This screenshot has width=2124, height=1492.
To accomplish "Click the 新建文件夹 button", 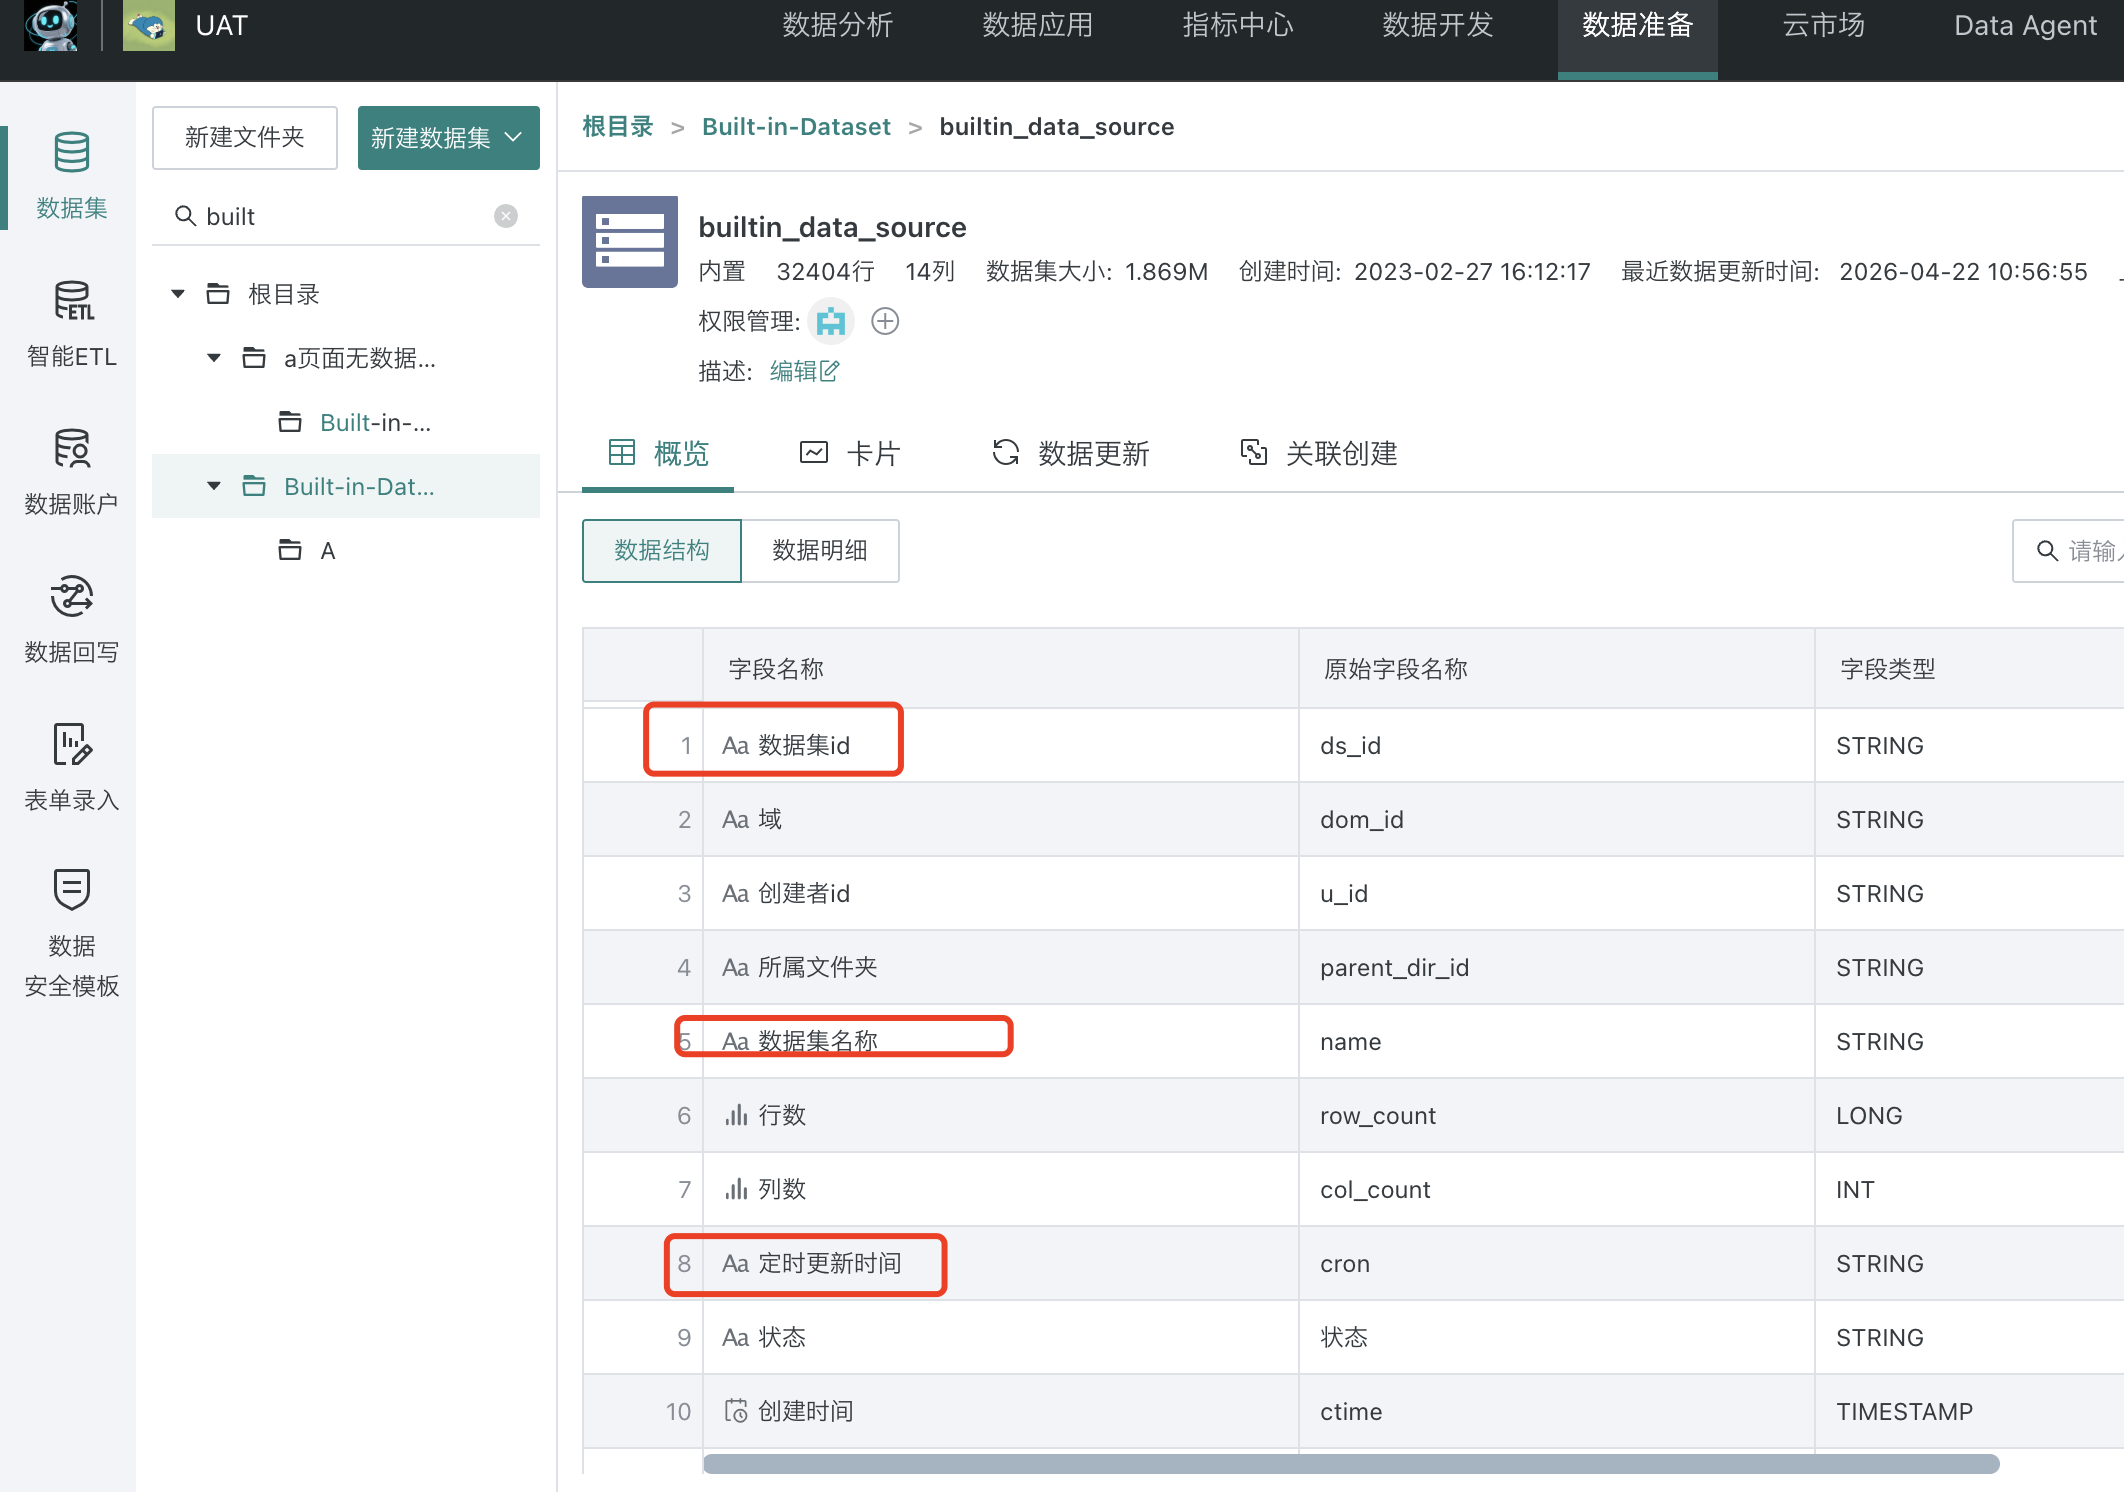I will (244, 137).
